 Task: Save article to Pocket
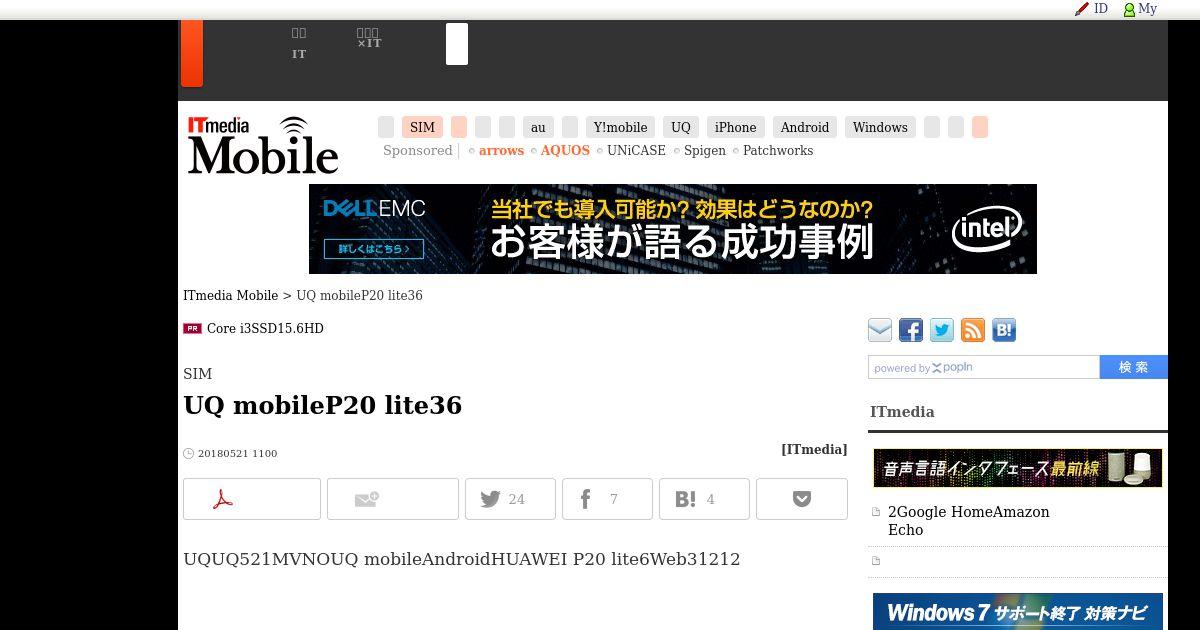coord(802,499)
